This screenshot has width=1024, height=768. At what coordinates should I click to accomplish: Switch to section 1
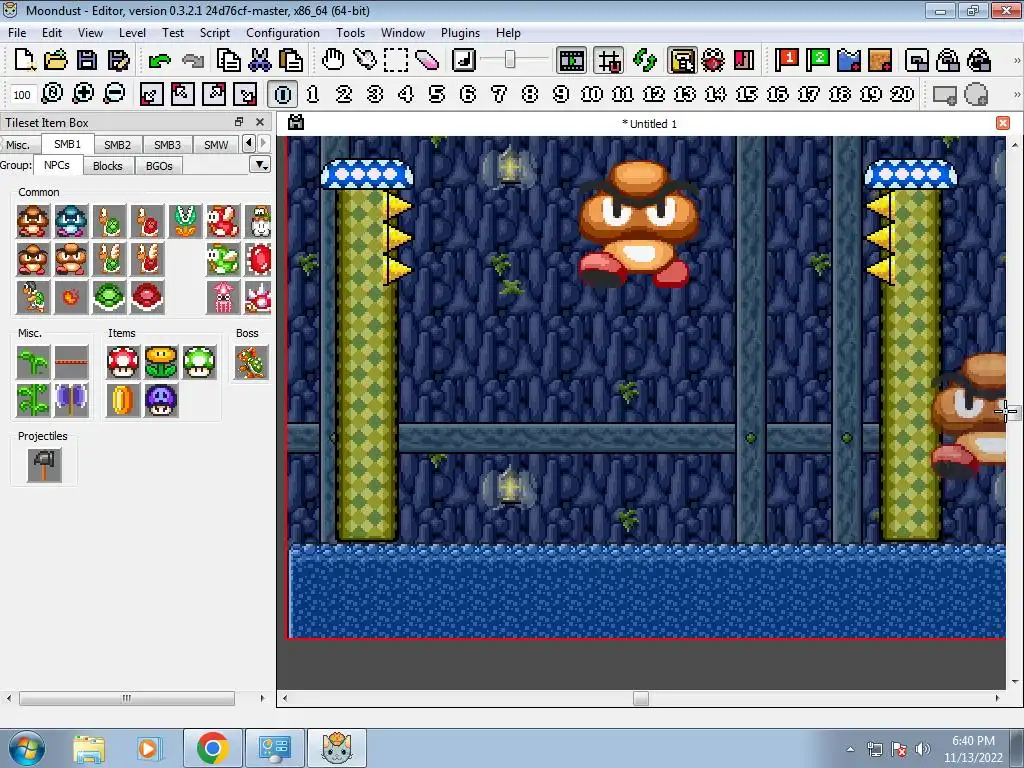pos(313,94)
